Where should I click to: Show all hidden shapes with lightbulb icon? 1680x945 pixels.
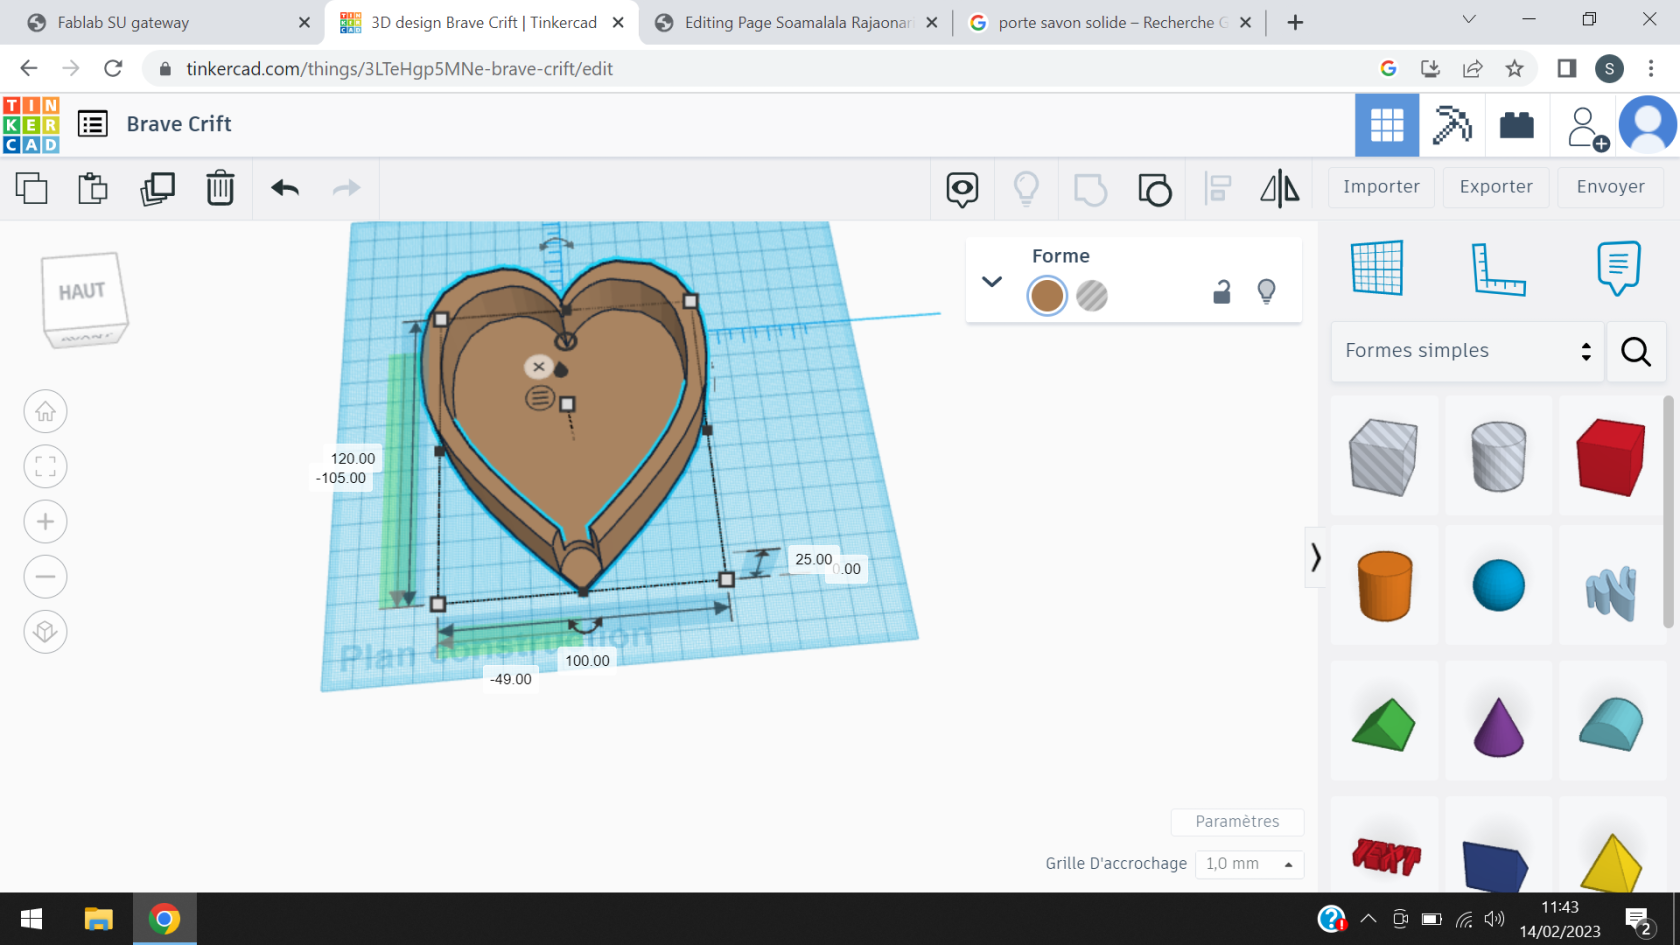pos(1026,189)
